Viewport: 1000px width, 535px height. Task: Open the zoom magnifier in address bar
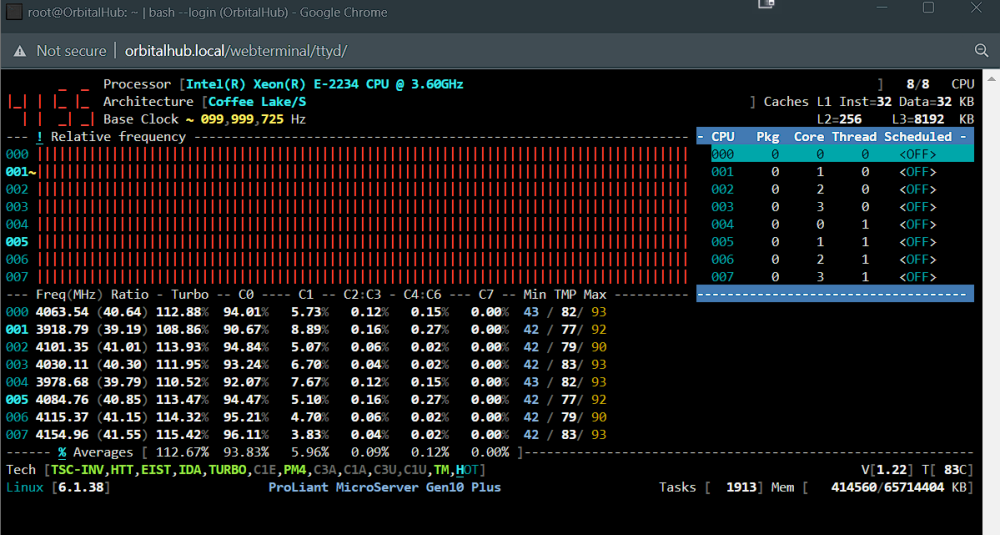tap(981, 51)
